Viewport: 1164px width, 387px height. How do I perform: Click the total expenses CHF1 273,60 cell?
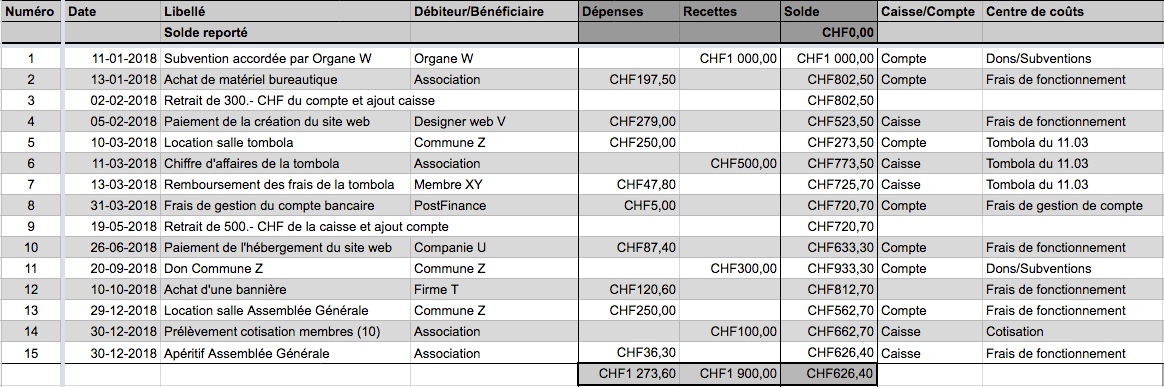coord(628,374)
